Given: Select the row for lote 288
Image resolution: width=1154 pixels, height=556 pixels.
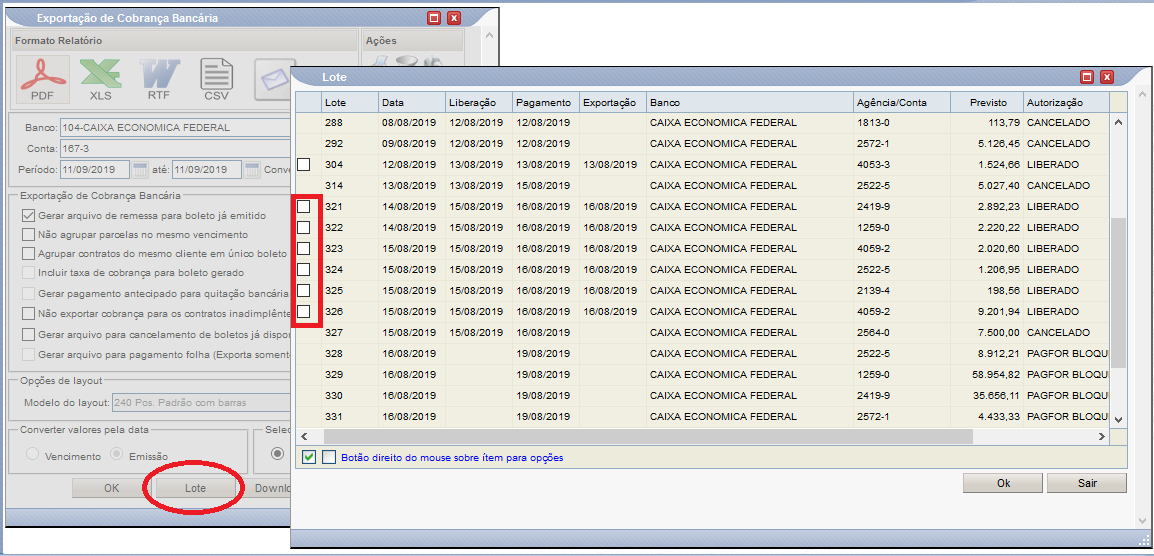Looking at the screenshot, I should coord(703,122).
